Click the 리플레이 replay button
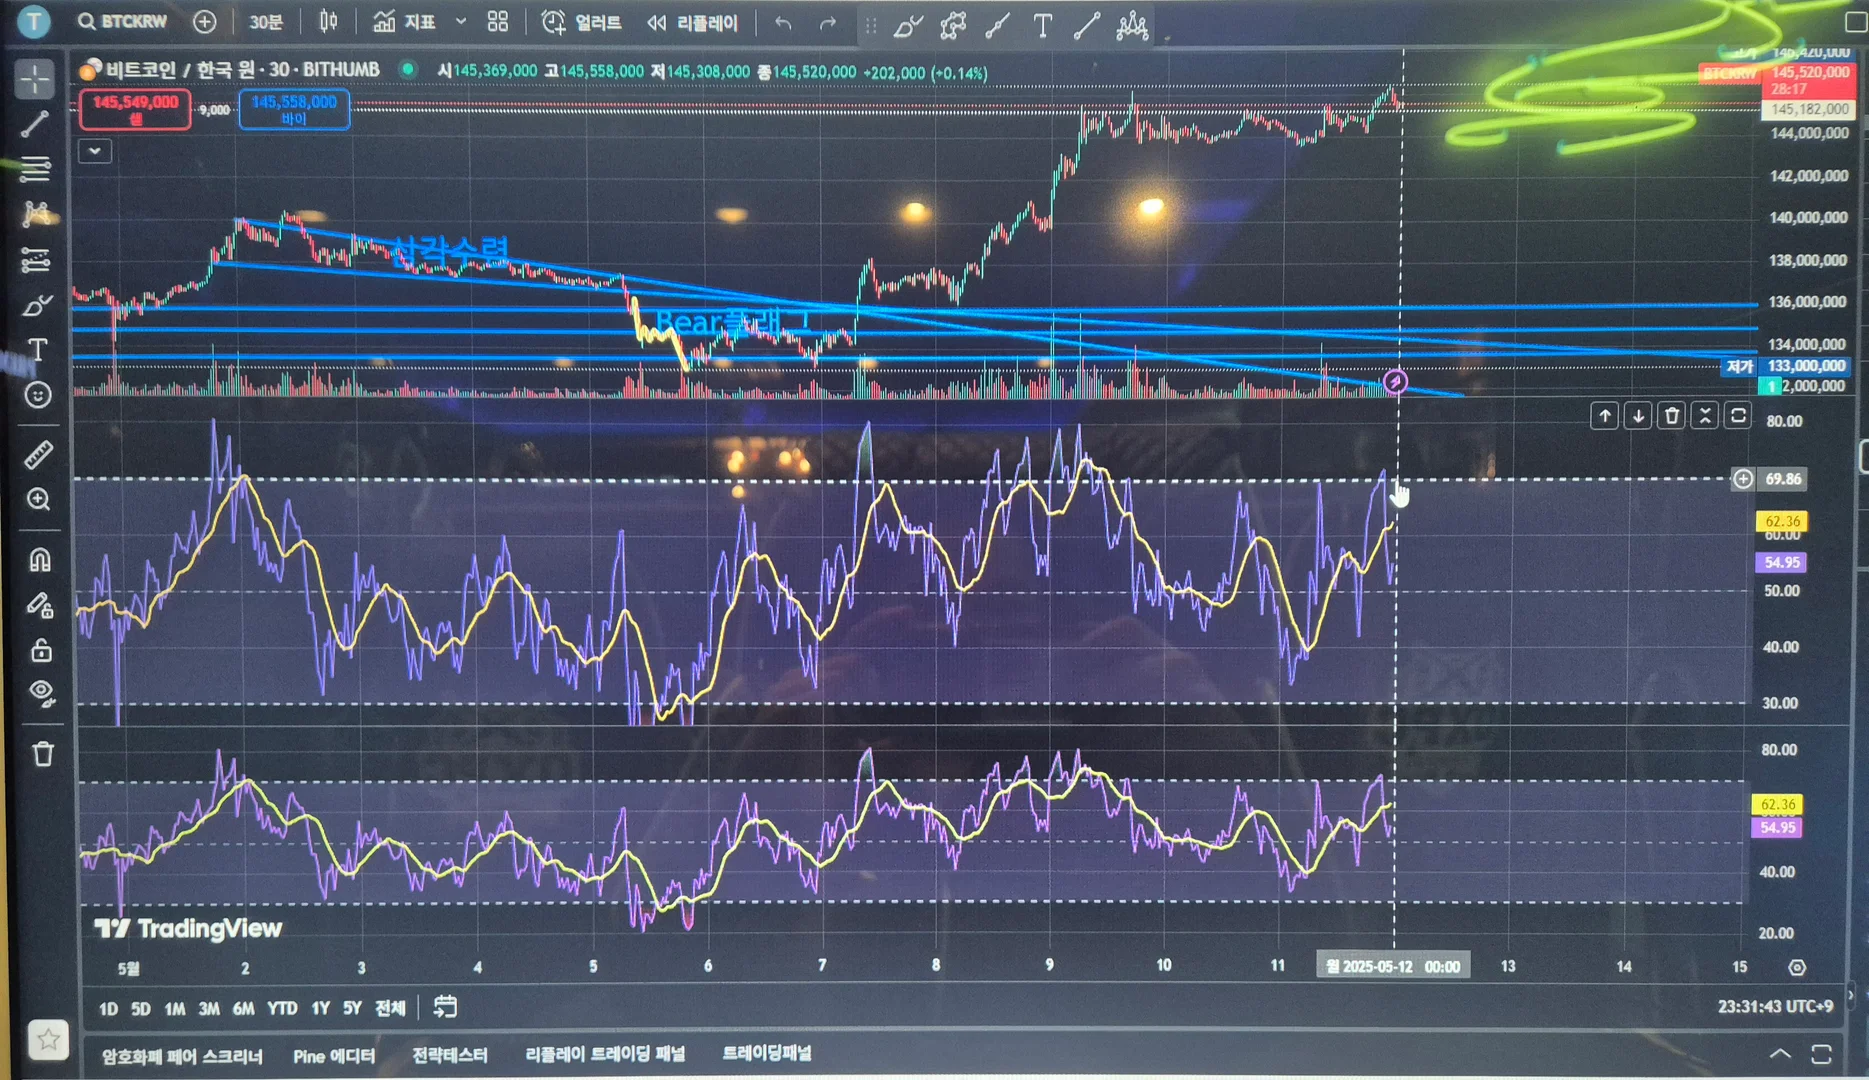The image size is (1869, 1080). (x=692, y=22)
